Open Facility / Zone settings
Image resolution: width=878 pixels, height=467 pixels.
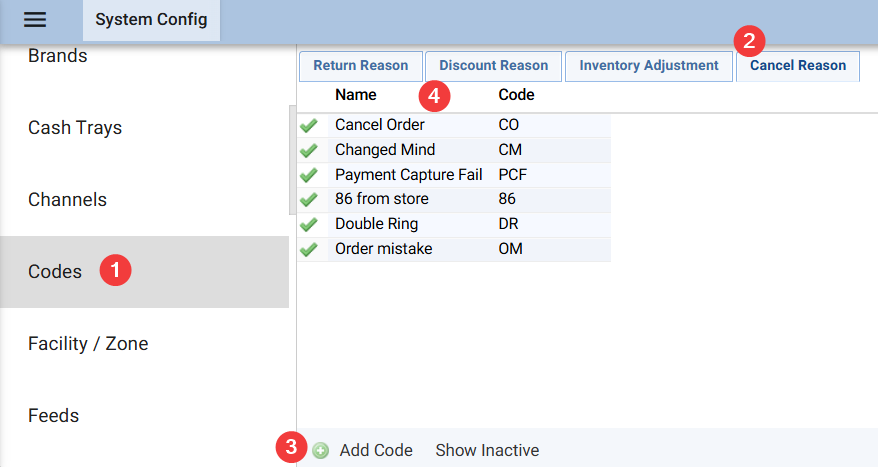click(88, 344)
